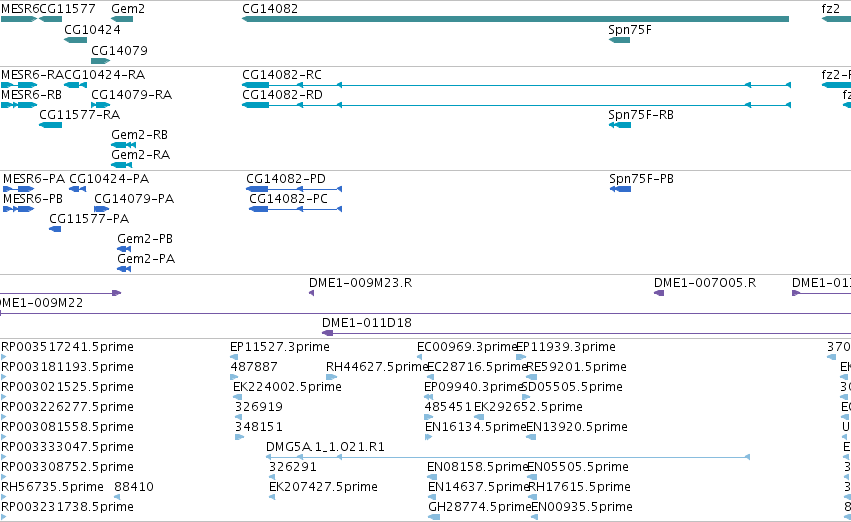The height and width of the screenshot is (522, 851).
Task: Open BAC DME1-011D18 label
Action: (x=367, y=323)
